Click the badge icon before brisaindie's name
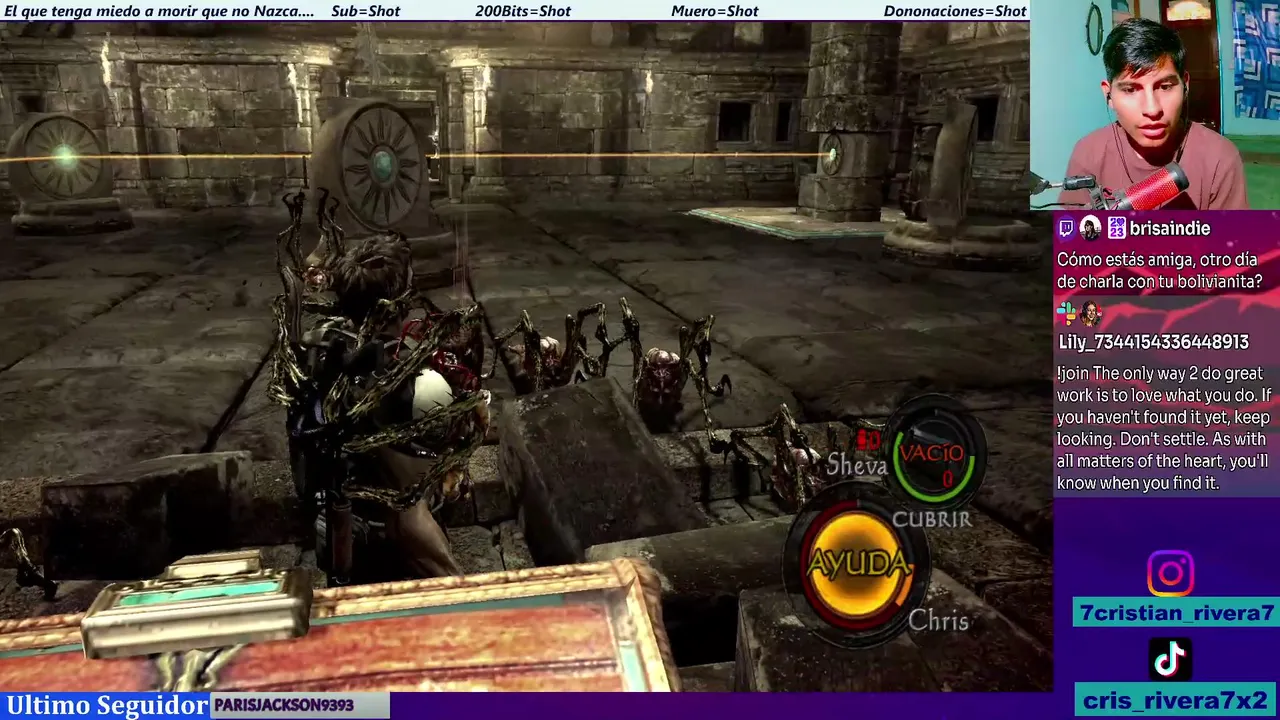 [x=1116, y=229]
